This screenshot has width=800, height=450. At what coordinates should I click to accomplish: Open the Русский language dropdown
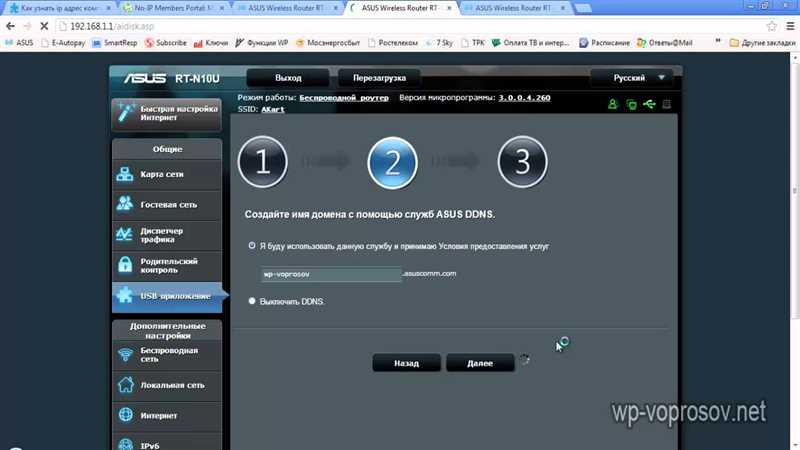coord(632,78)
